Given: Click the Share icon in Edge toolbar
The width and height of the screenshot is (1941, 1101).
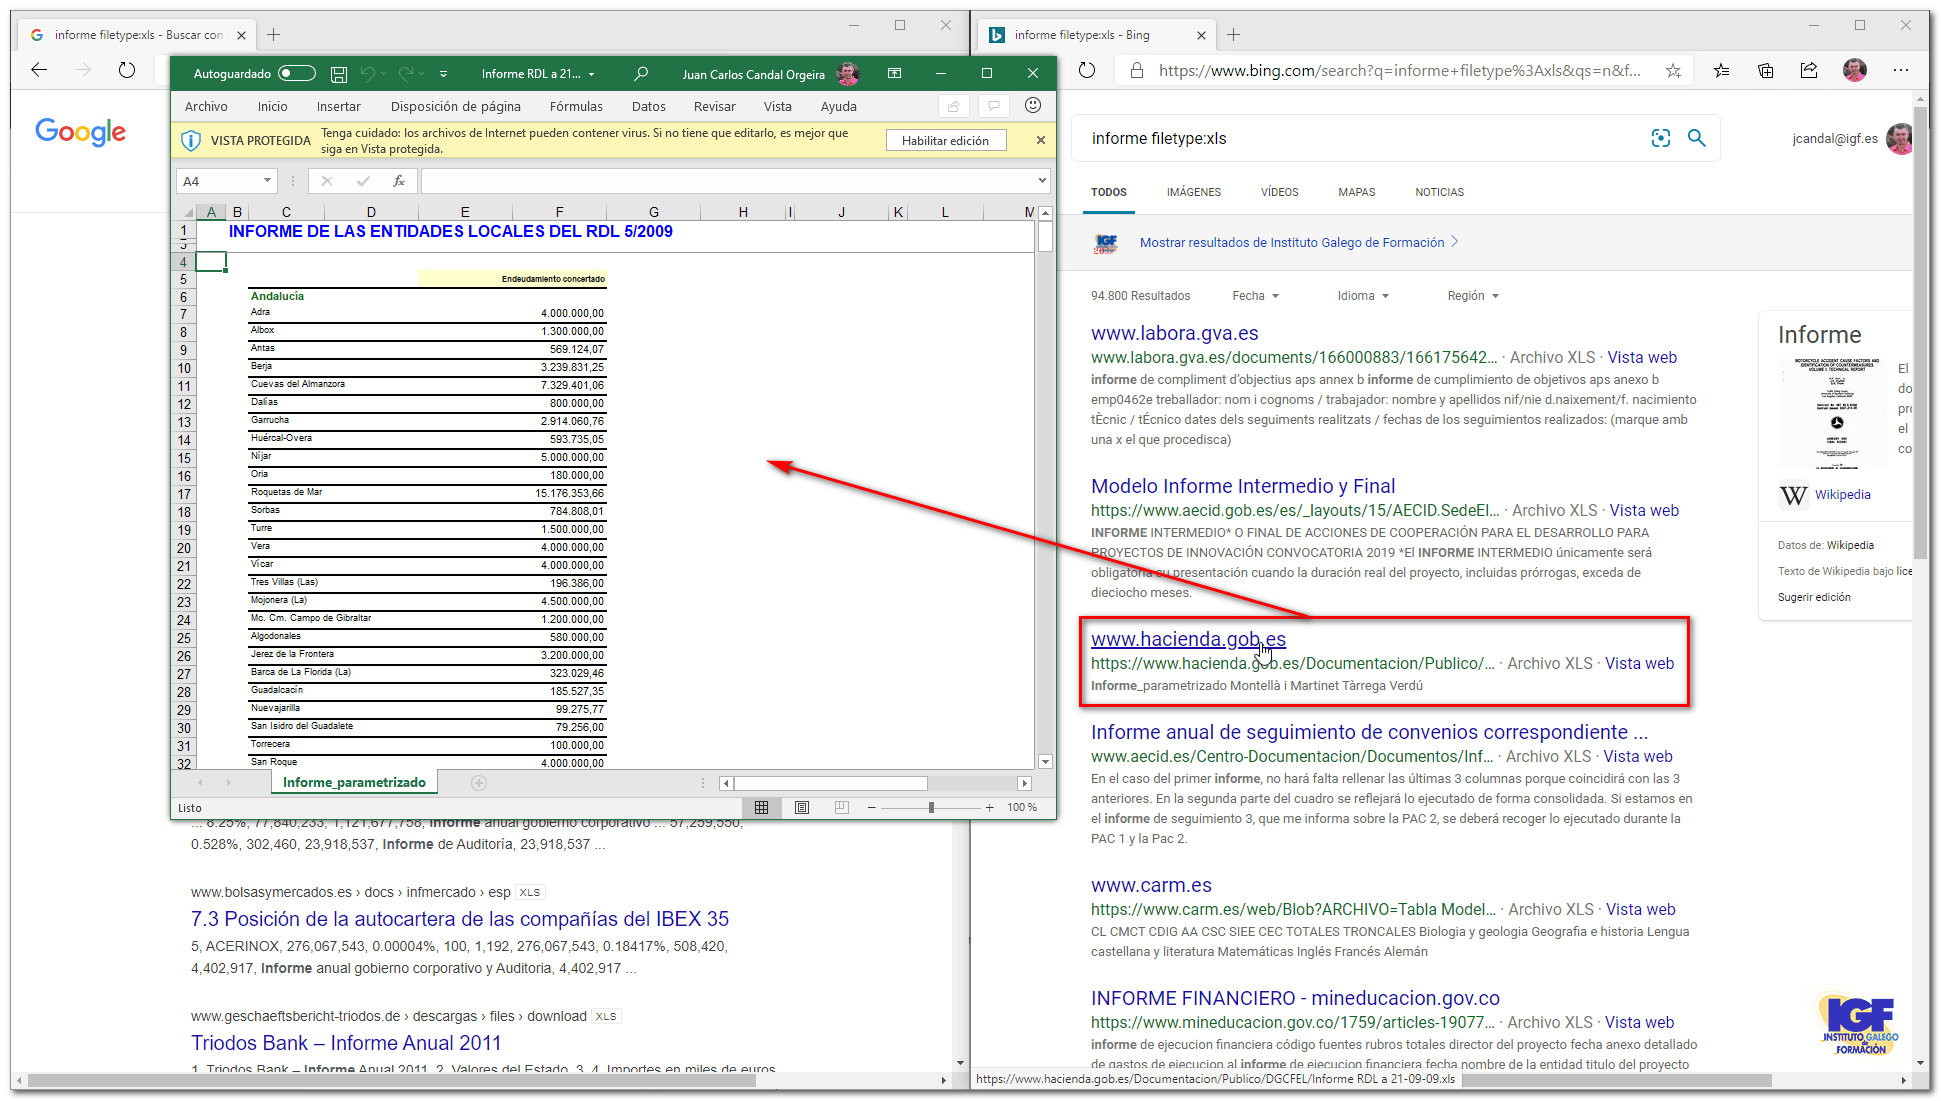Looking at the screenshot, I should pos(1809,71).
